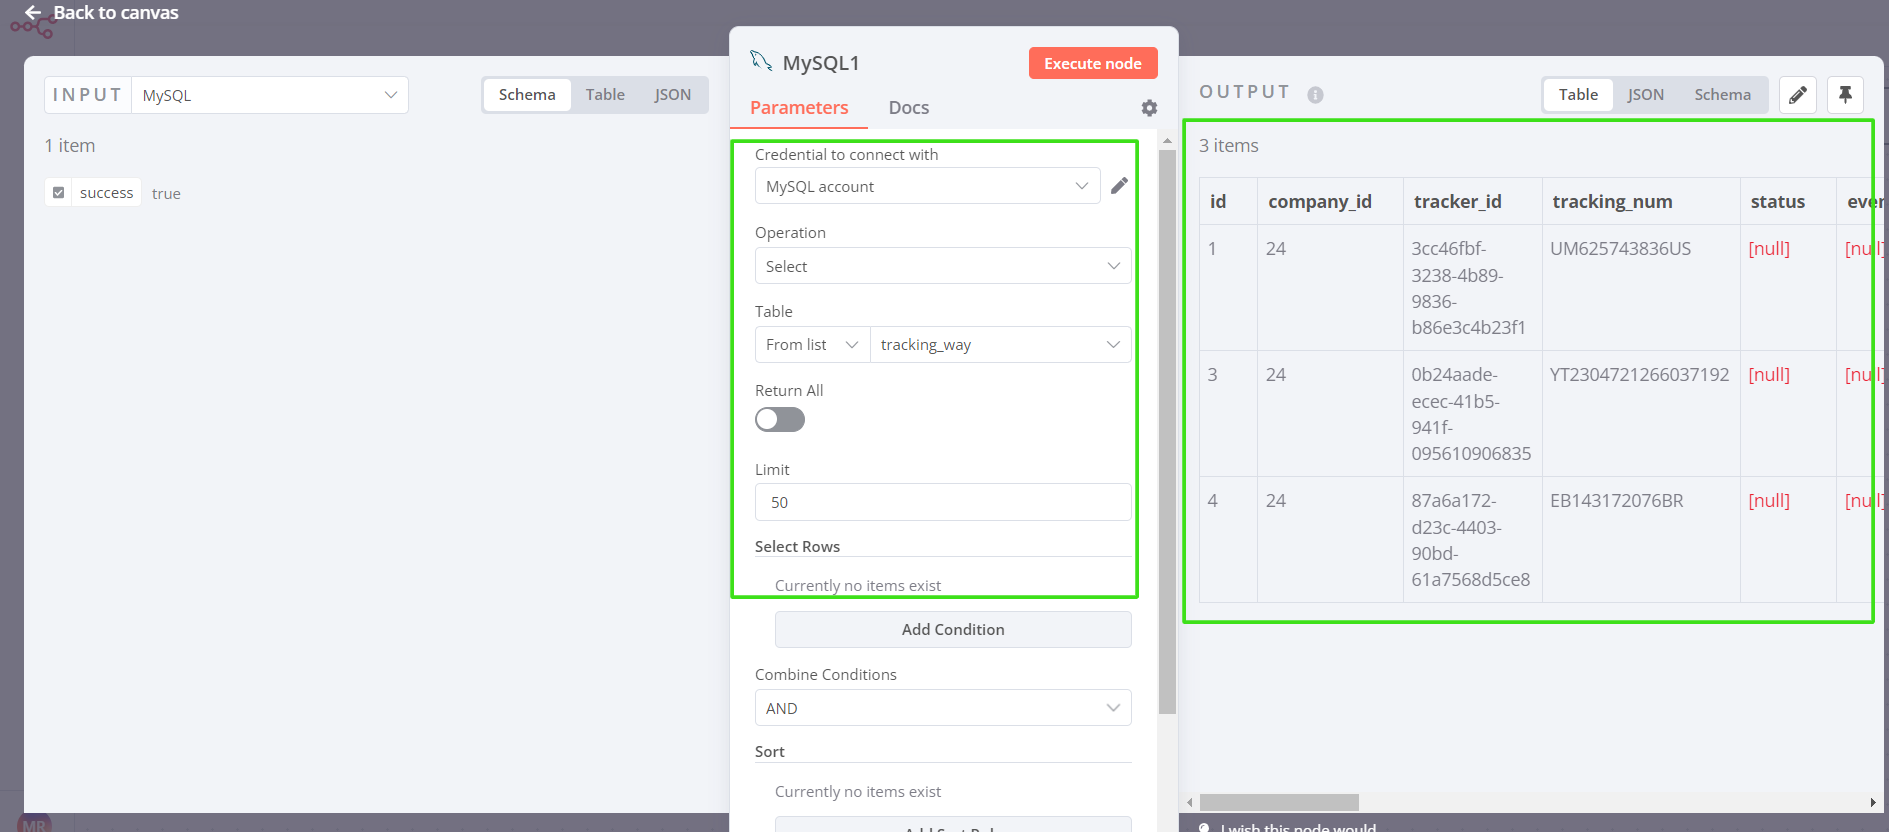Click the Add Condition button
1889x832 pixels.
click(x=952, y=630)
